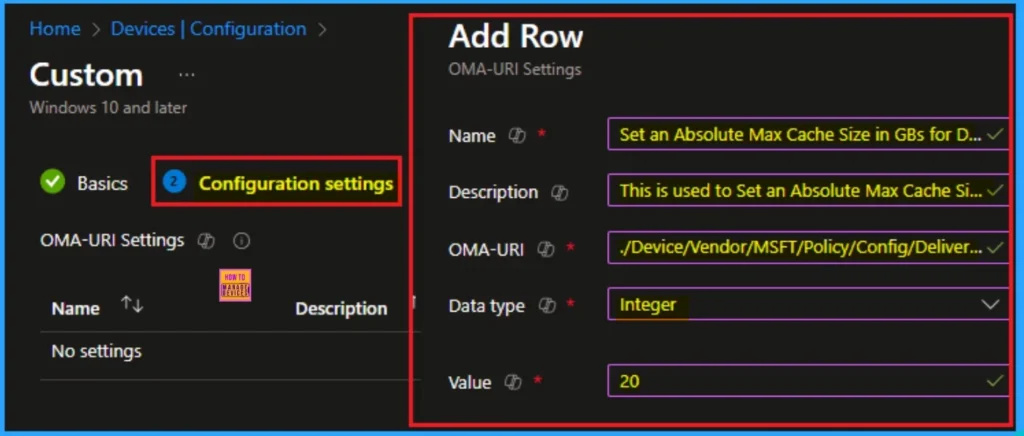Click into the Name input field
This screenshot has height=436, width=1024.
point(800,134)
